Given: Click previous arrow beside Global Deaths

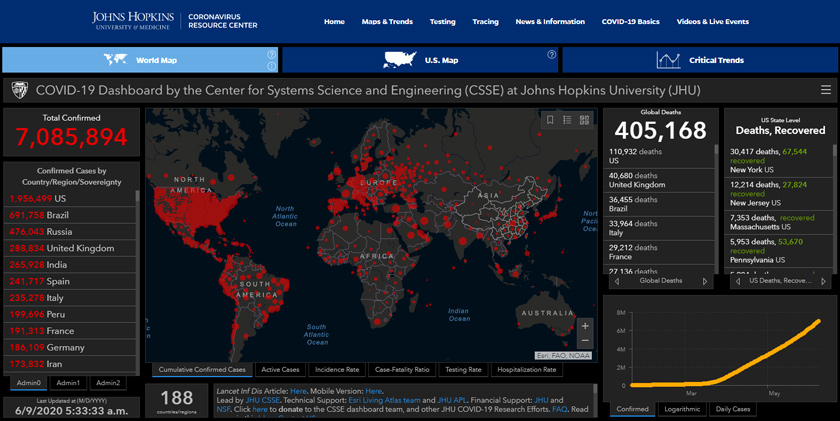Looking at the screenshot, I should [x=615, y=282].
